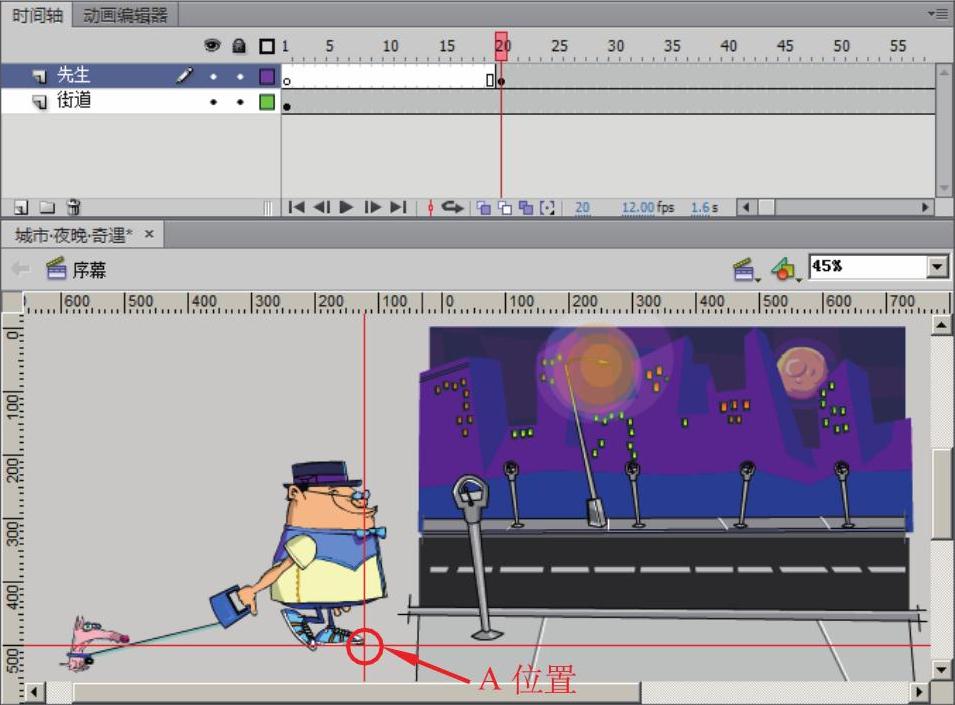The image size is (955, 705).
Task: Open the timeline panel options menu
Action: click(x=938, y=13)
